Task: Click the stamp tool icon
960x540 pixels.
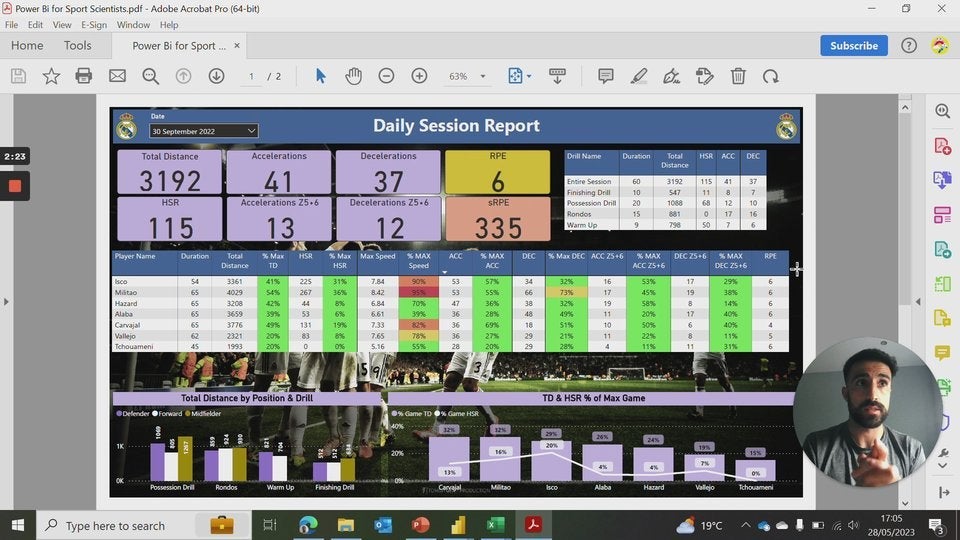Action: click(x=705, y=76)
